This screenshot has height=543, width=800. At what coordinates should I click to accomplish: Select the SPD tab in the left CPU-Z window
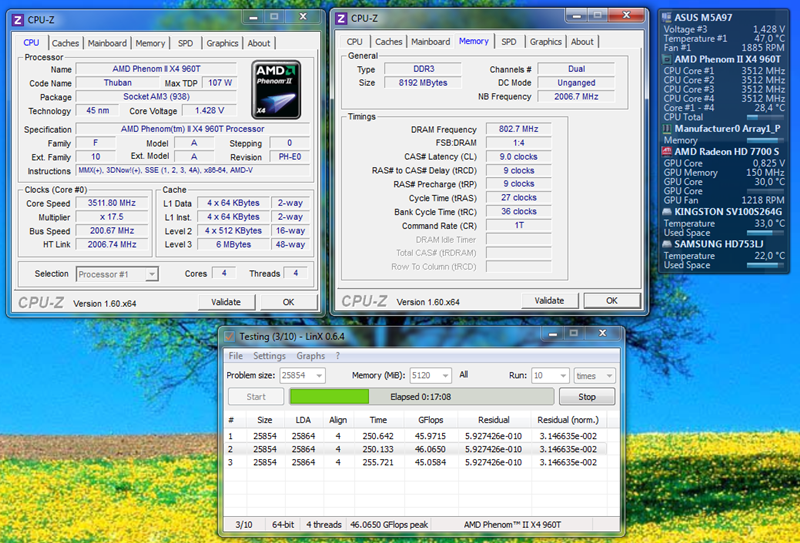[185, 43]
